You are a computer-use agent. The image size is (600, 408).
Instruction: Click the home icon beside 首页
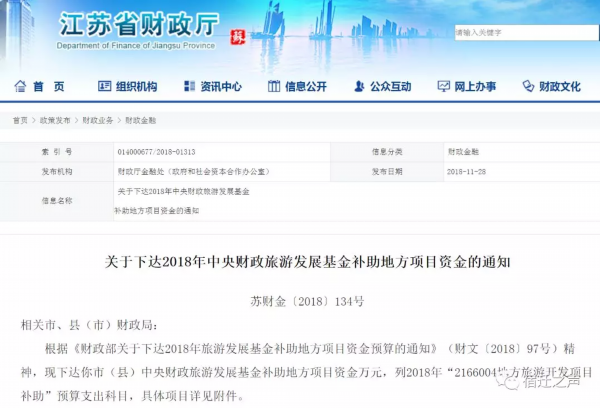[x=19, y=87]
